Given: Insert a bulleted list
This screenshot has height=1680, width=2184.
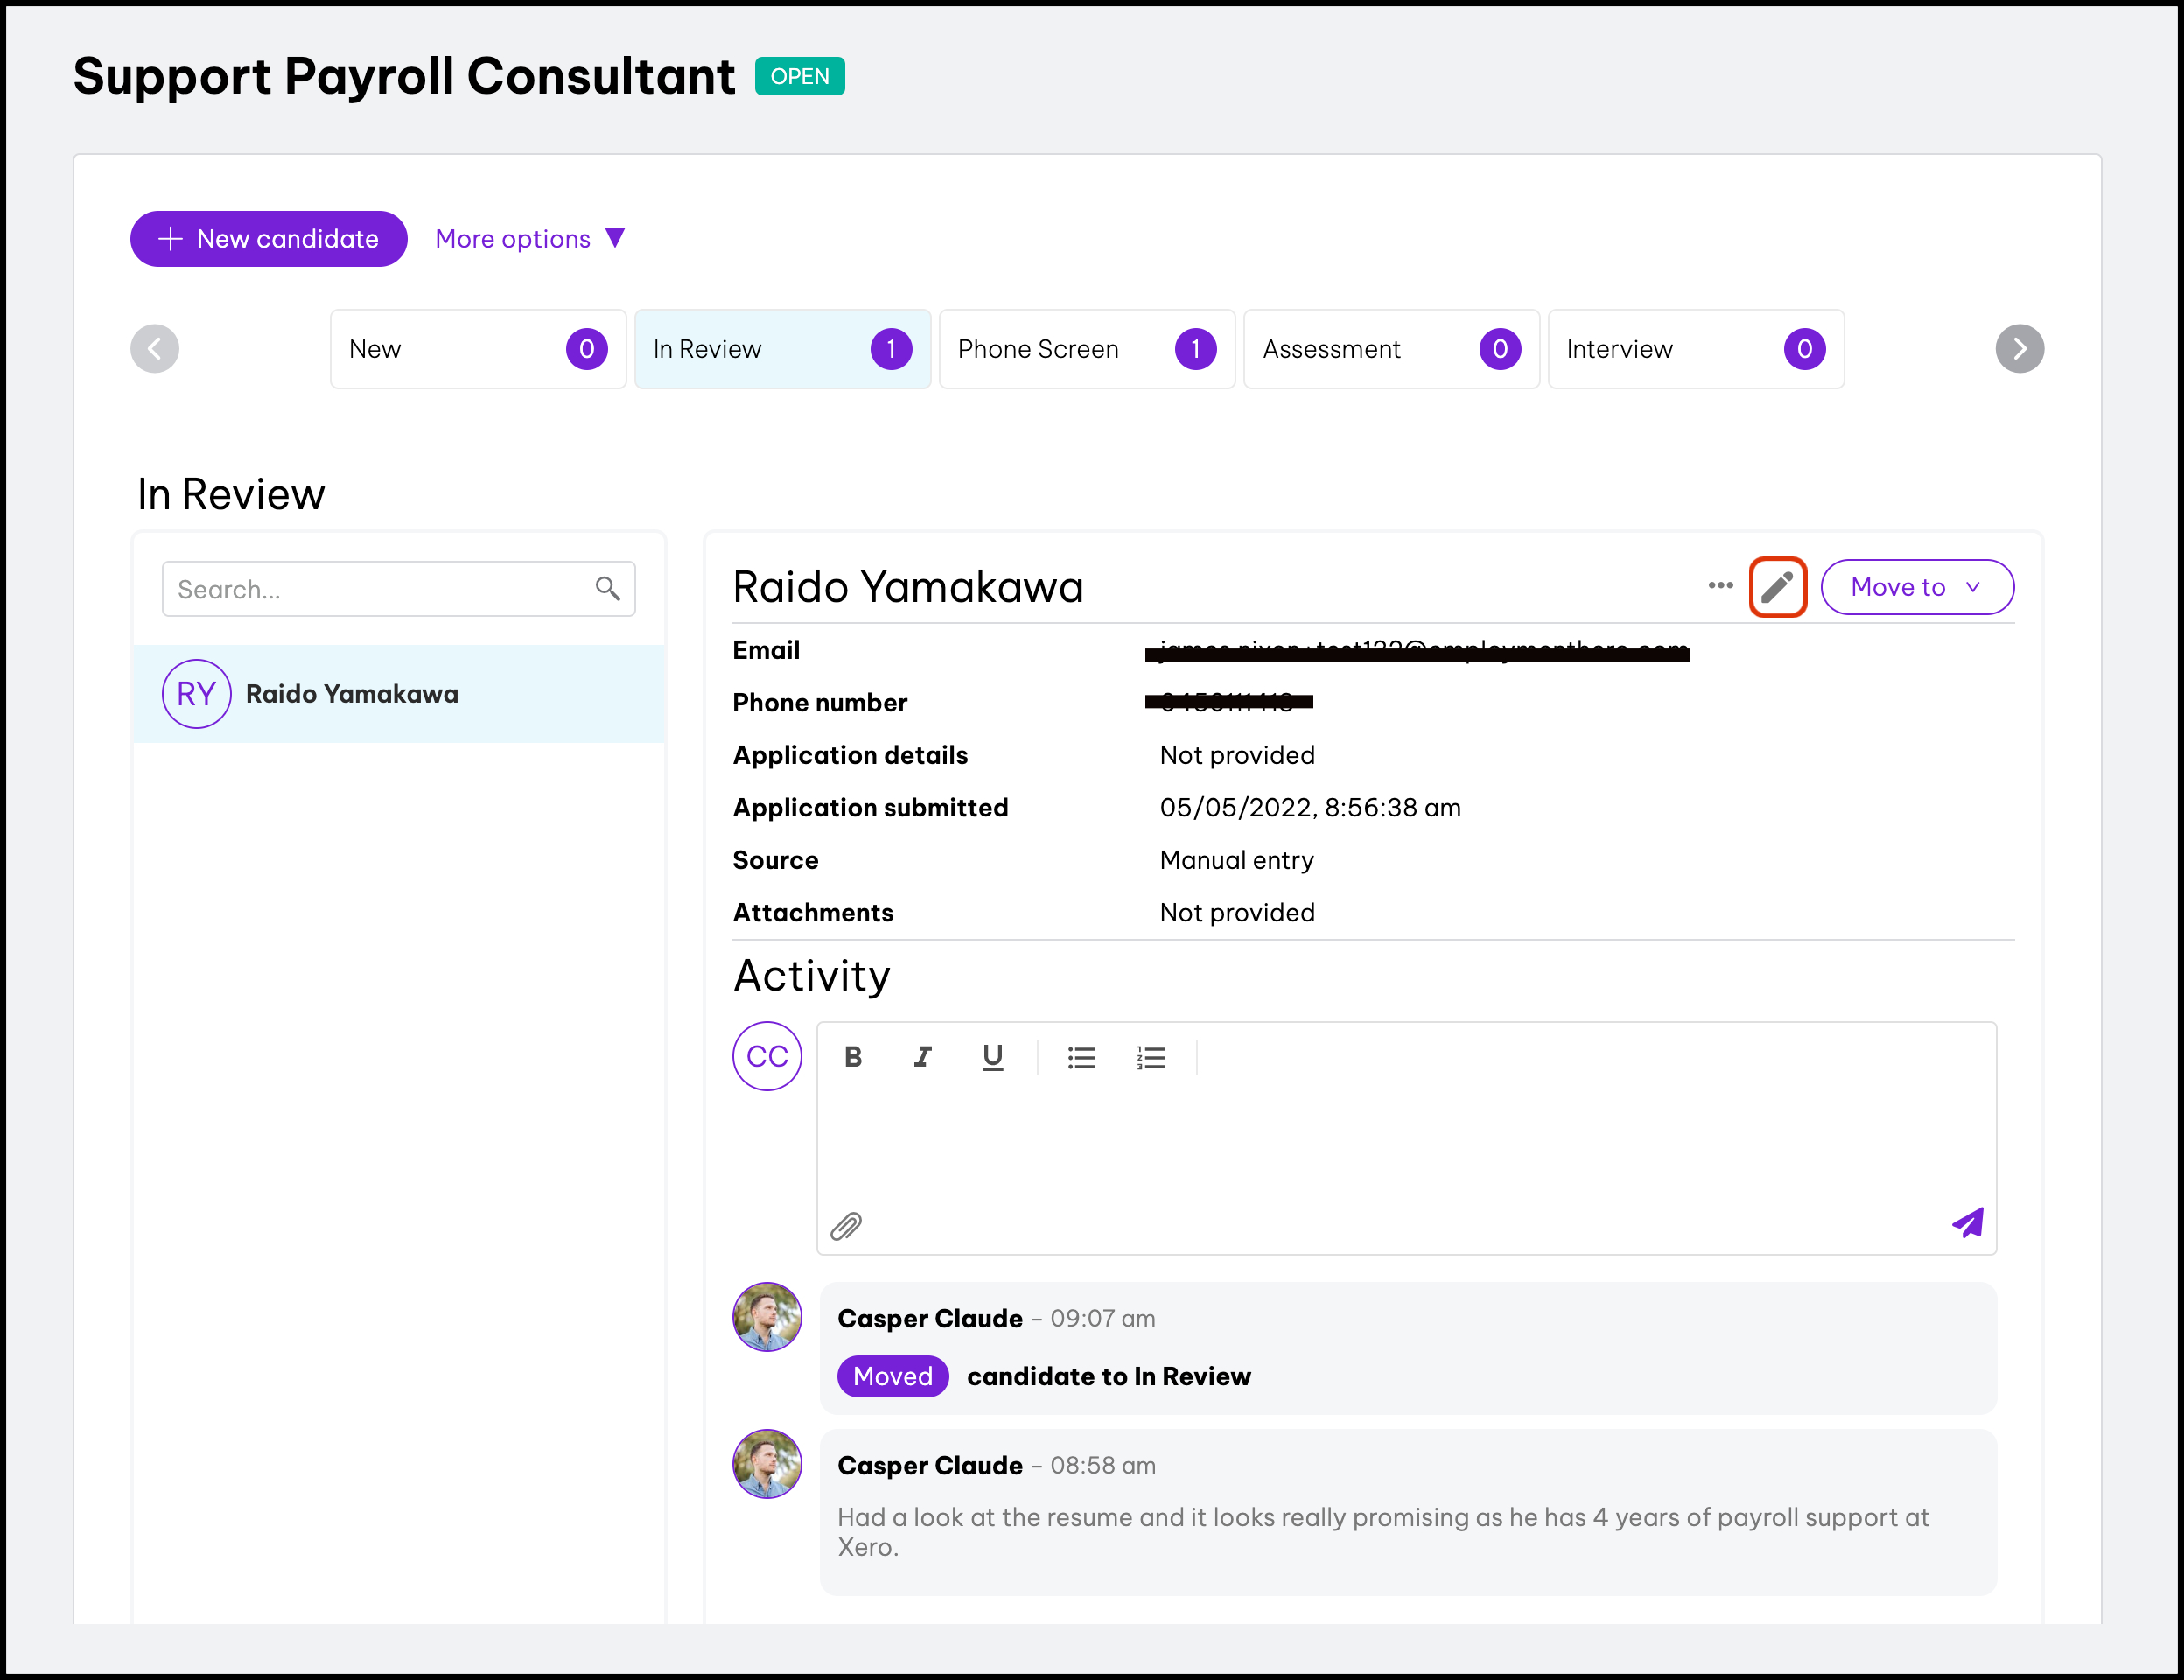Looking at the screenshot, I should [x=1081, y=1057].
